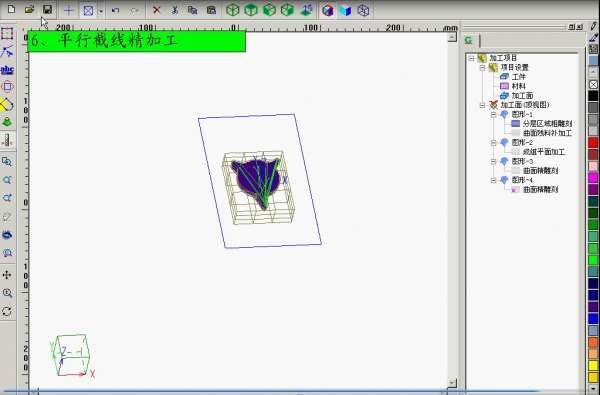
Task: Click the canvas vertical scrollbar up arrow
Action: [452, 37]
